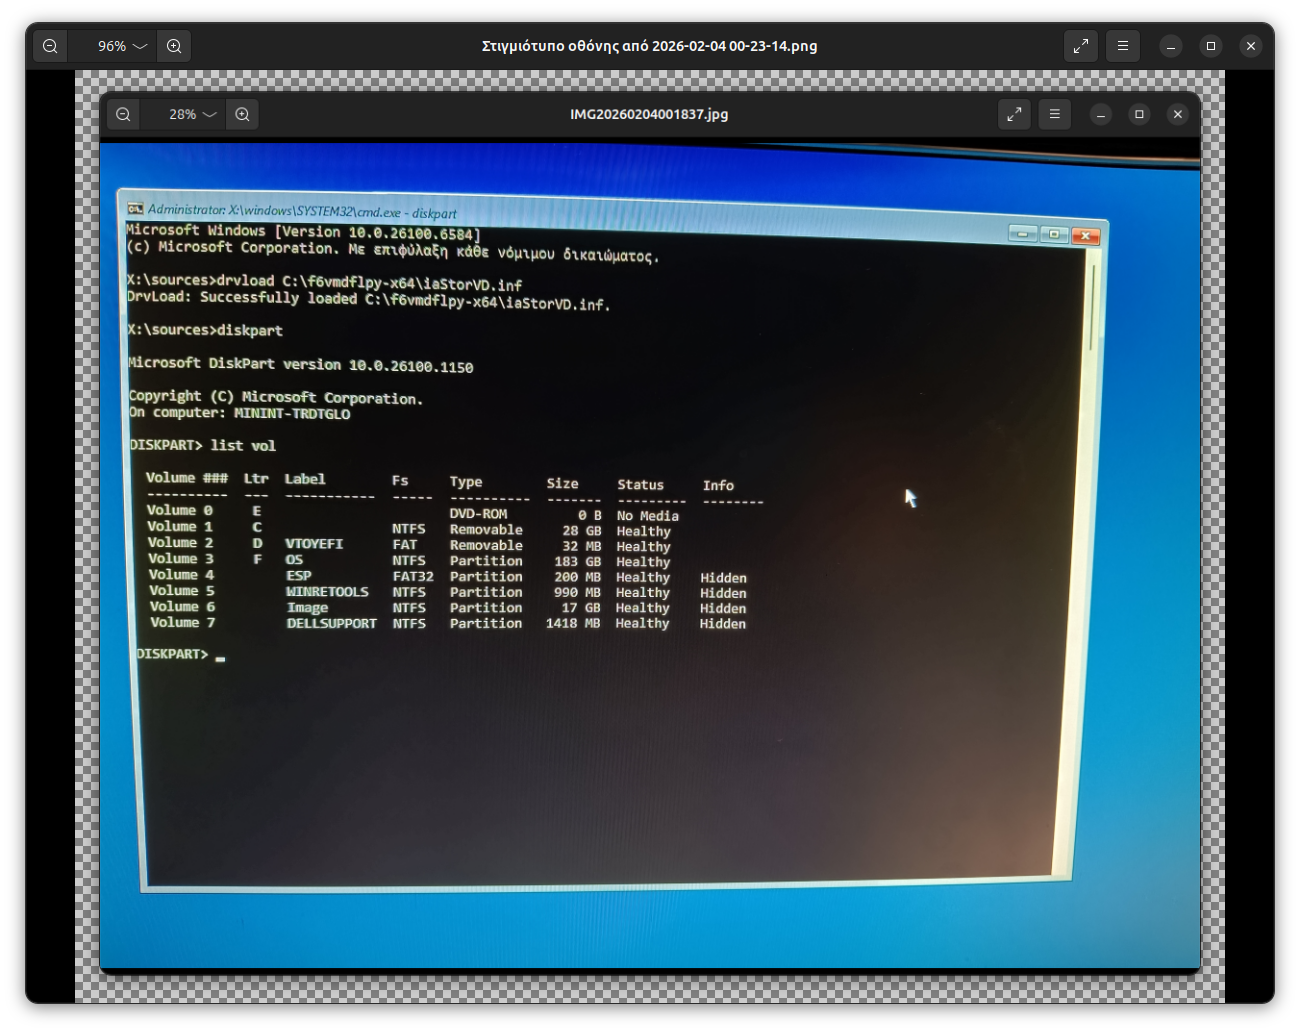Zoom in beside the 28% zoom field
The image size is (1300, 1032).
242,114
